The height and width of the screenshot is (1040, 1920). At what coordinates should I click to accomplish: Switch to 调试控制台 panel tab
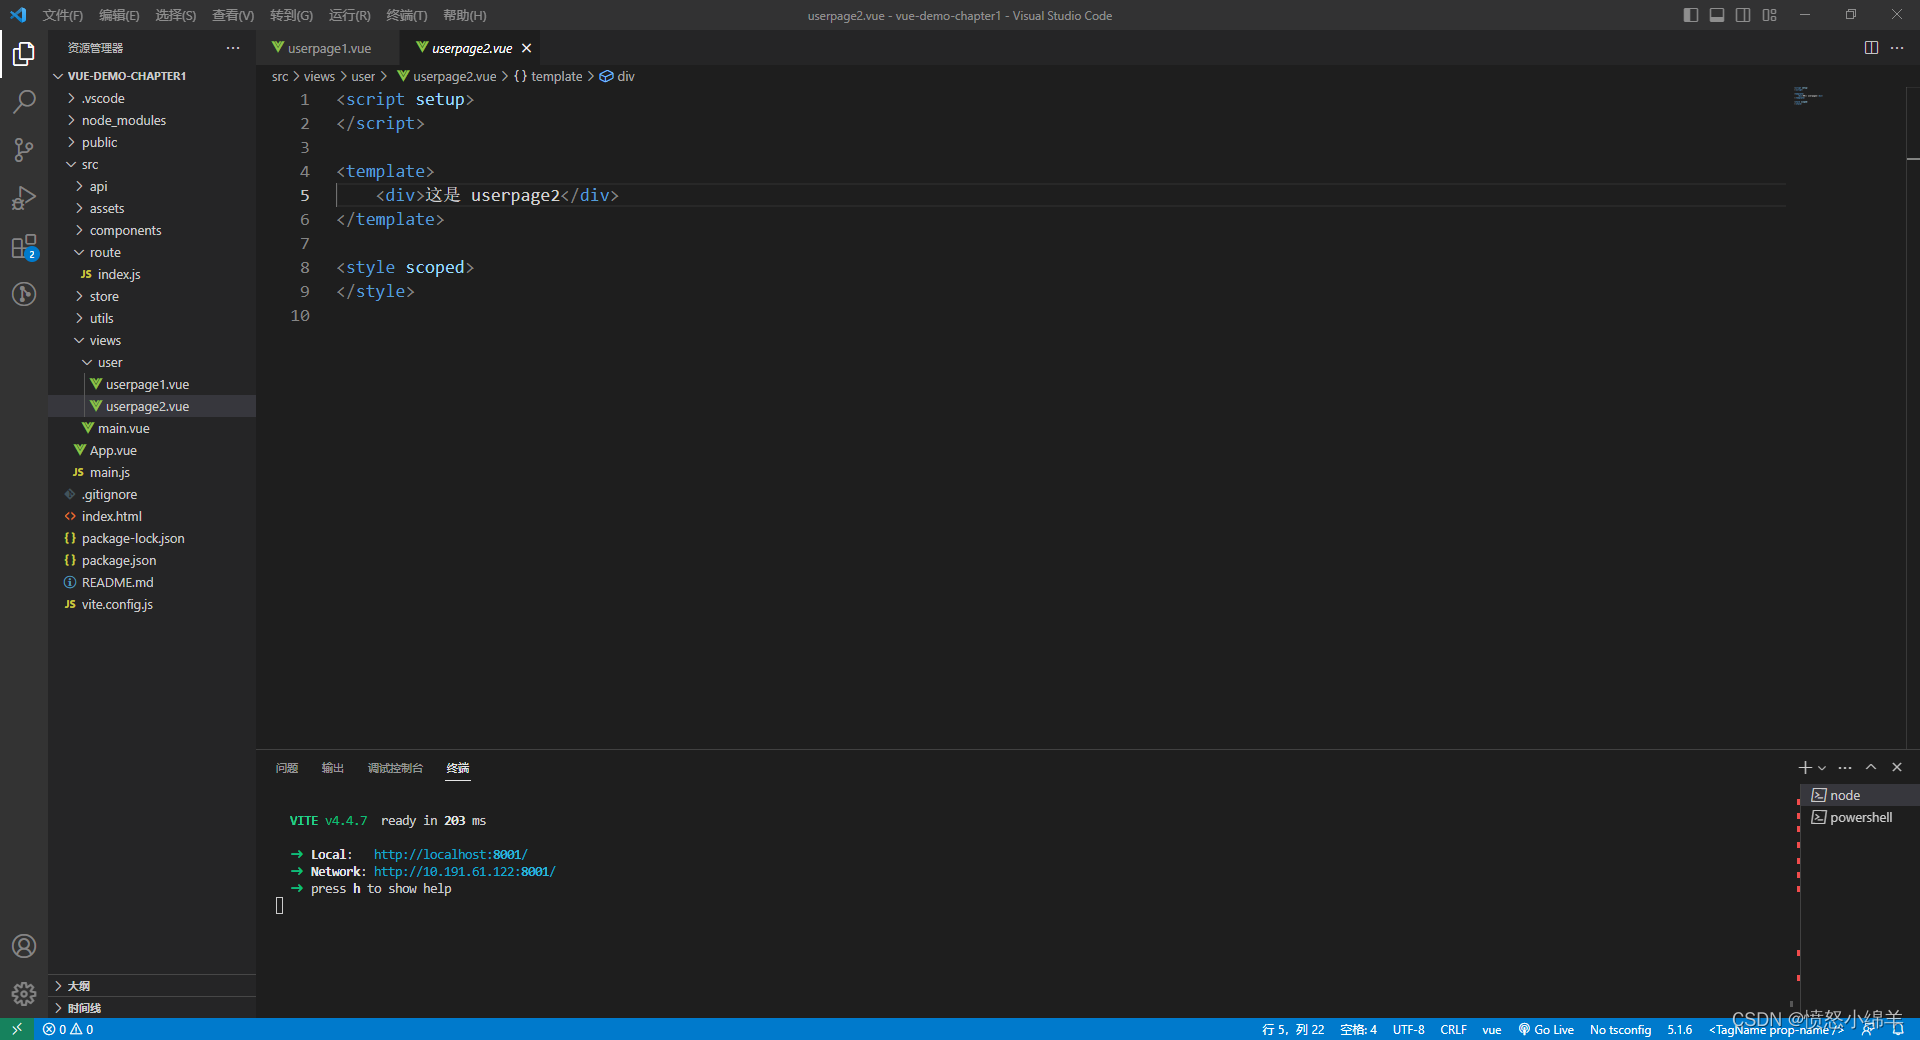point(395,768)
